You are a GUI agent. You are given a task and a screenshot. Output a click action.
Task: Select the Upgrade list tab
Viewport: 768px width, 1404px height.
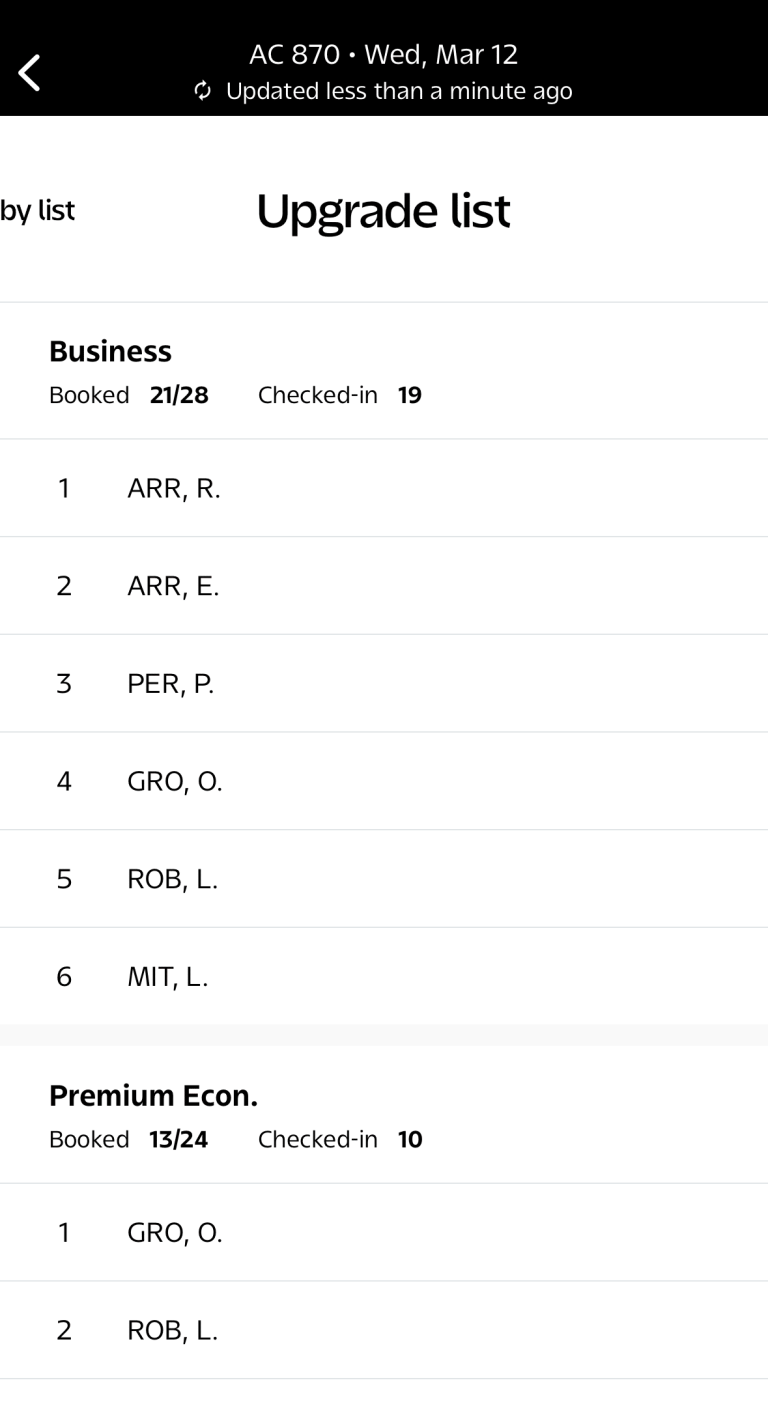(384, 210)
